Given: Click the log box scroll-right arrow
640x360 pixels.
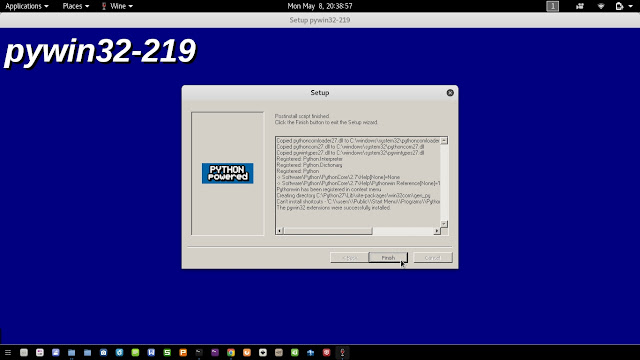Looking at the screenshot, I should pyautogui.click(x=437, y=231).
